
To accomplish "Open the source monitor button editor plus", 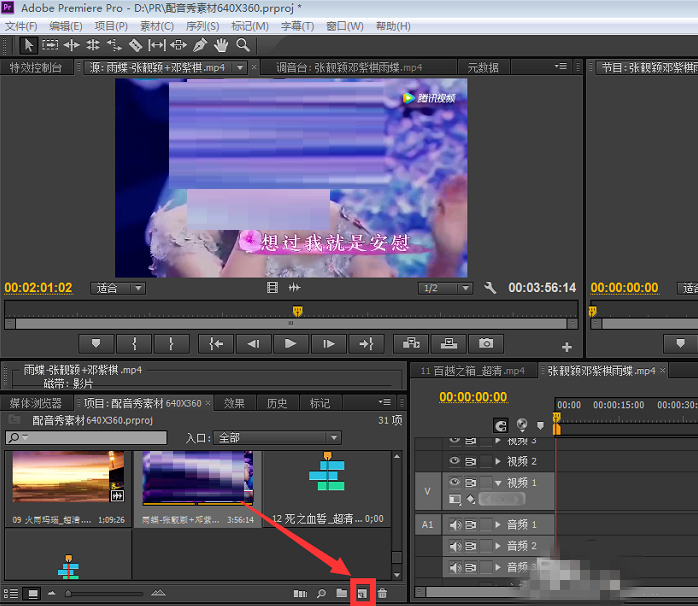I will tap(567, 347).
